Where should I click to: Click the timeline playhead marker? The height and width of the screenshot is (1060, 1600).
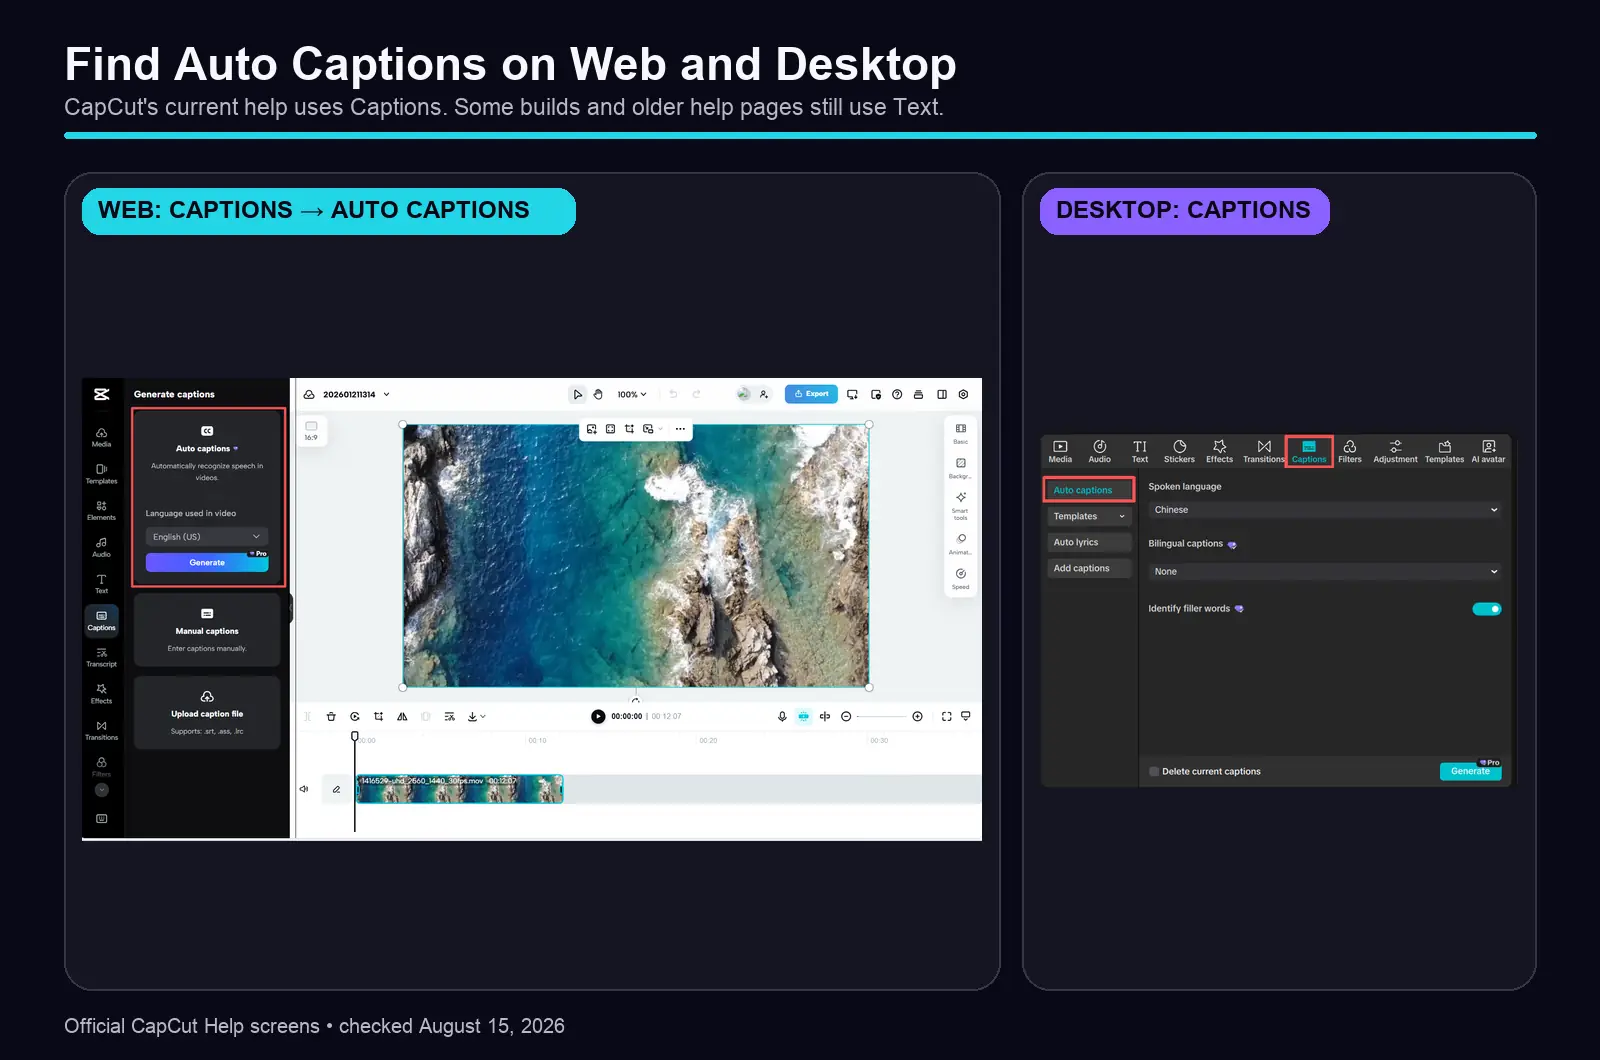click(x=354, y=736)
